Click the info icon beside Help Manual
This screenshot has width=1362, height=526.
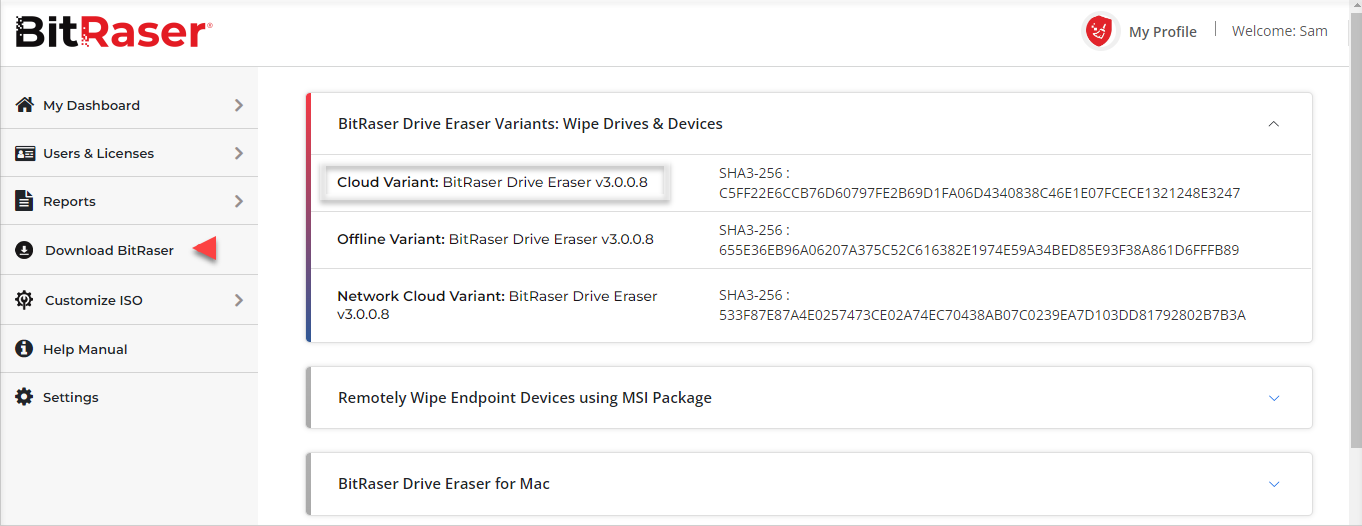point(25,349)
